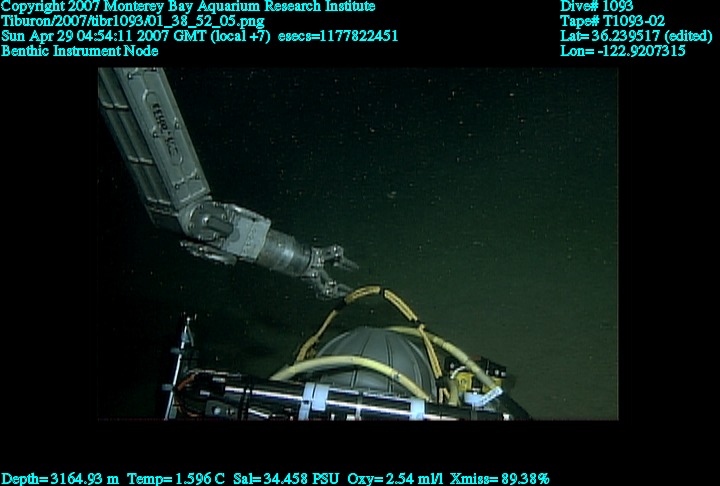Click the reading "Xmiss=89.38%"
The width and height of the screenshot is (720, 486).
(500, 479)
